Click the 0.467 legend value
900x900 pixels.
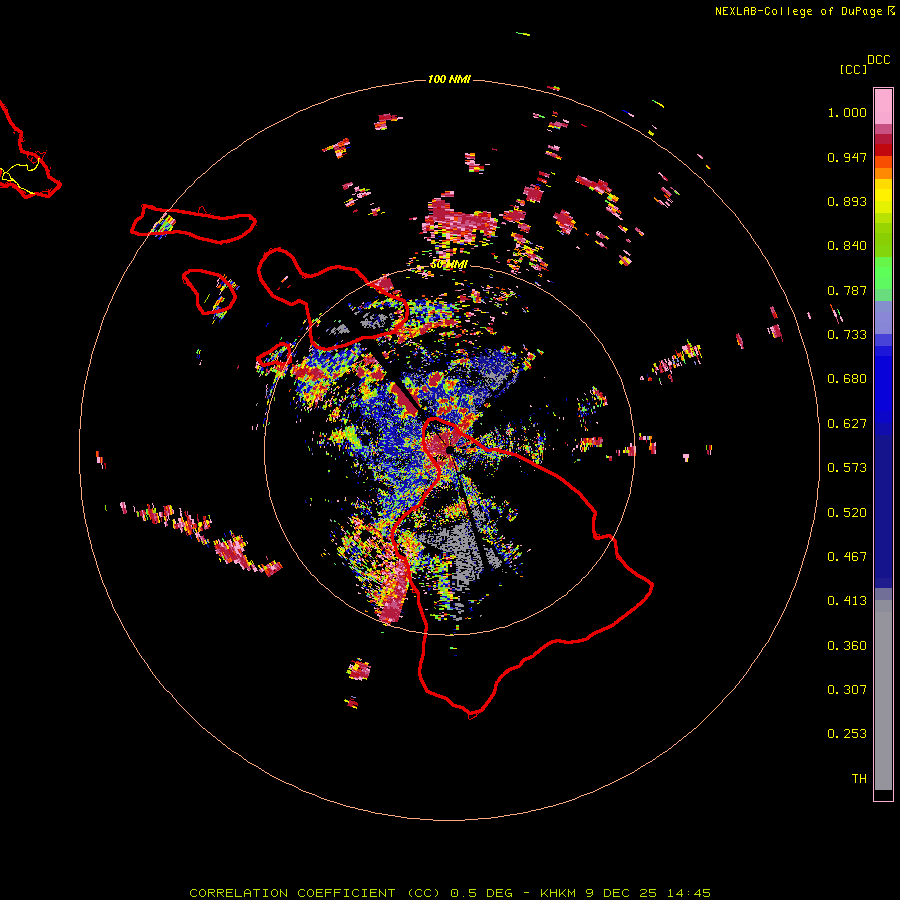847,557
